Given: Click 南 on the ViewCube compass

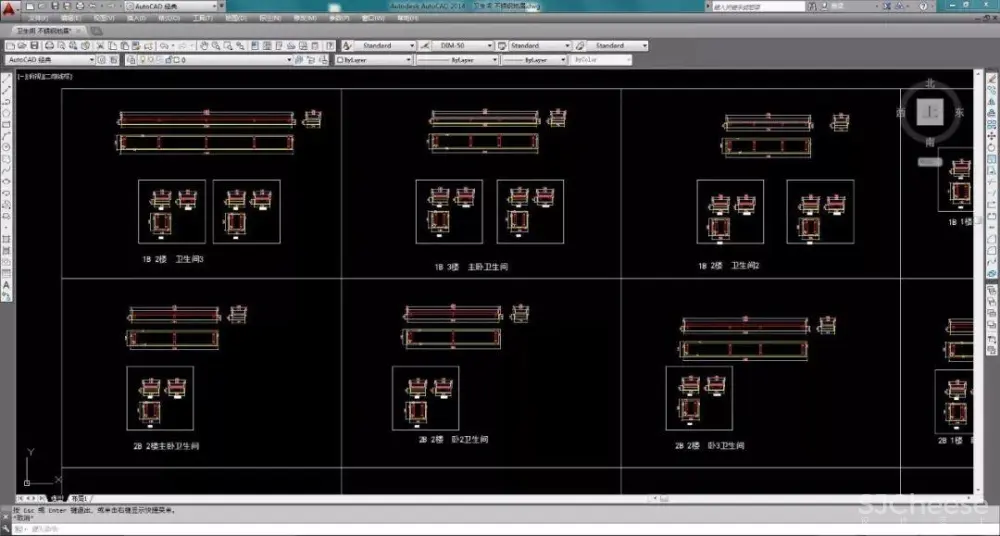Looking at the screenshot, I should pos(930,142).
